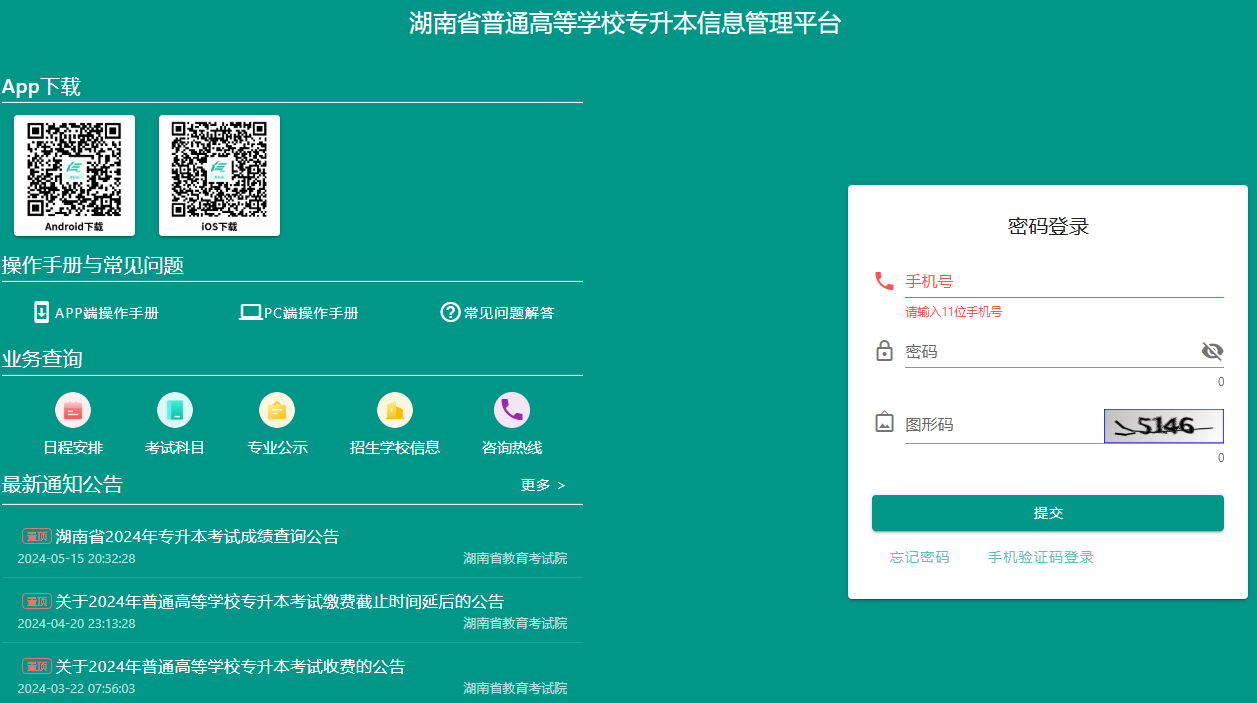Click the timestamp 2024-04-20 23:13:28
Screen dimensions: 1257x703
click(x=76, y=623)
